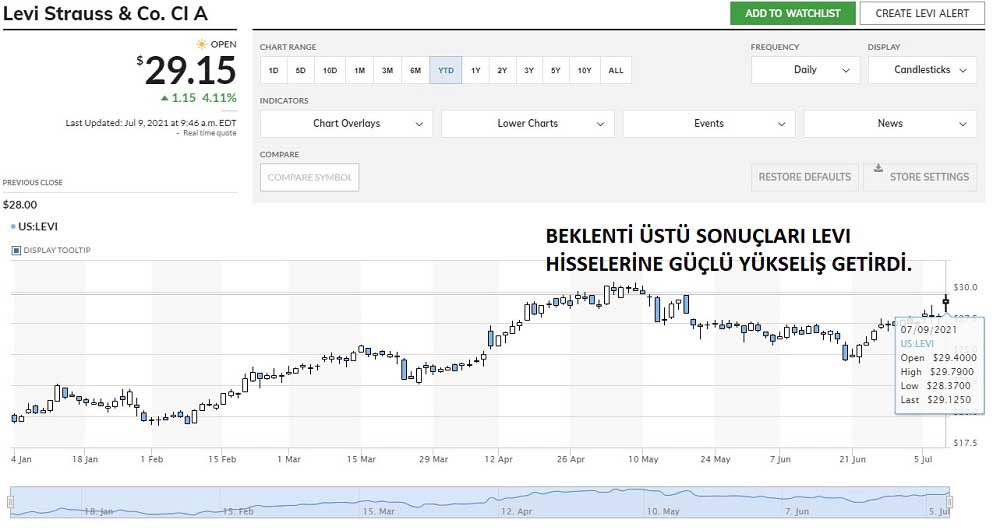The height and width of the screenshot is (530, 1000).
Task: Click the Restore Defaults button
Action: (805, 177)
